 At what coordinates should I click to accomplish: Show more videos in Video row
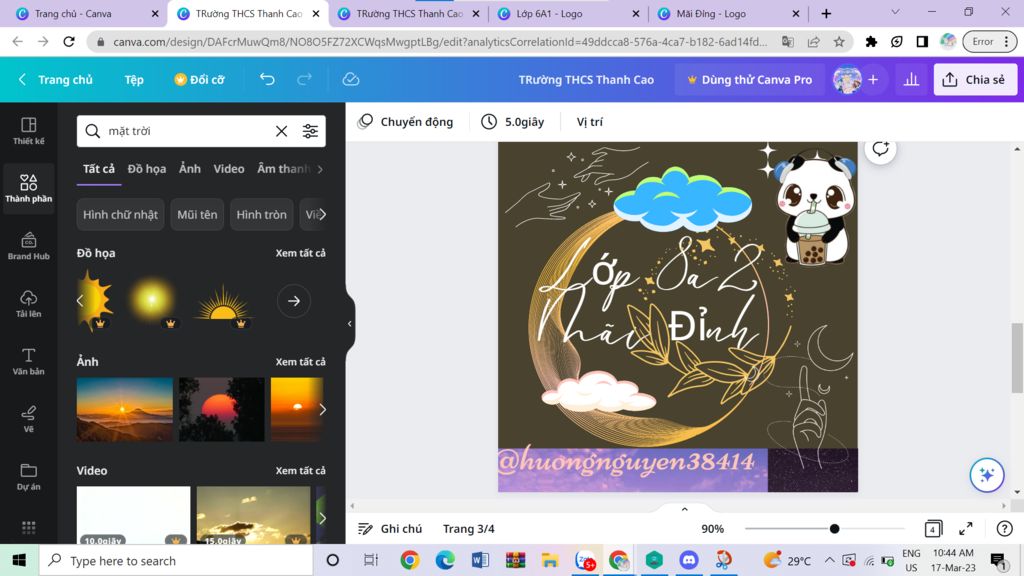[323, 518]
